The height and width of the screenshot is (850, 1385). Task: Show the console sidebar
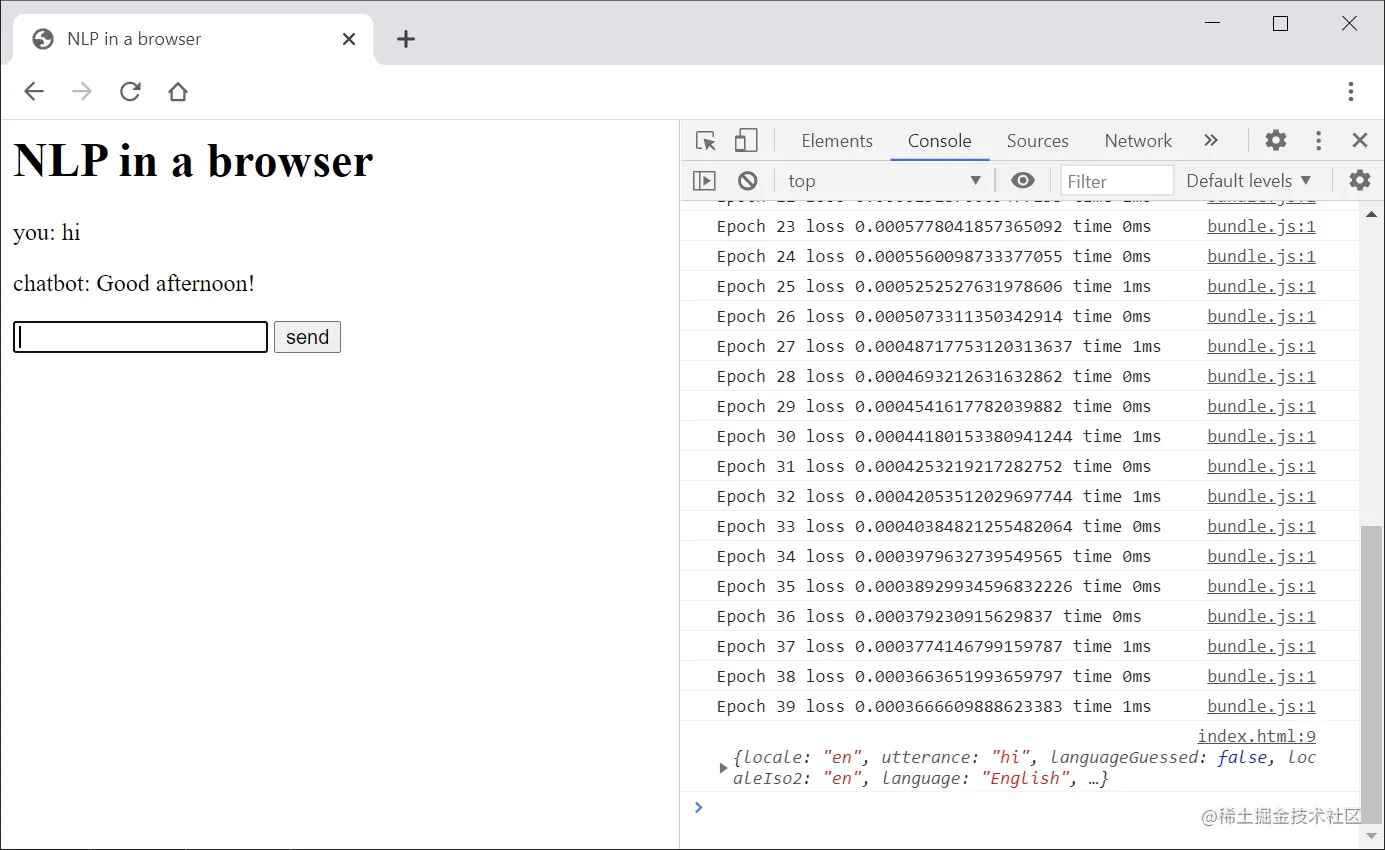[x=705, y=181]
